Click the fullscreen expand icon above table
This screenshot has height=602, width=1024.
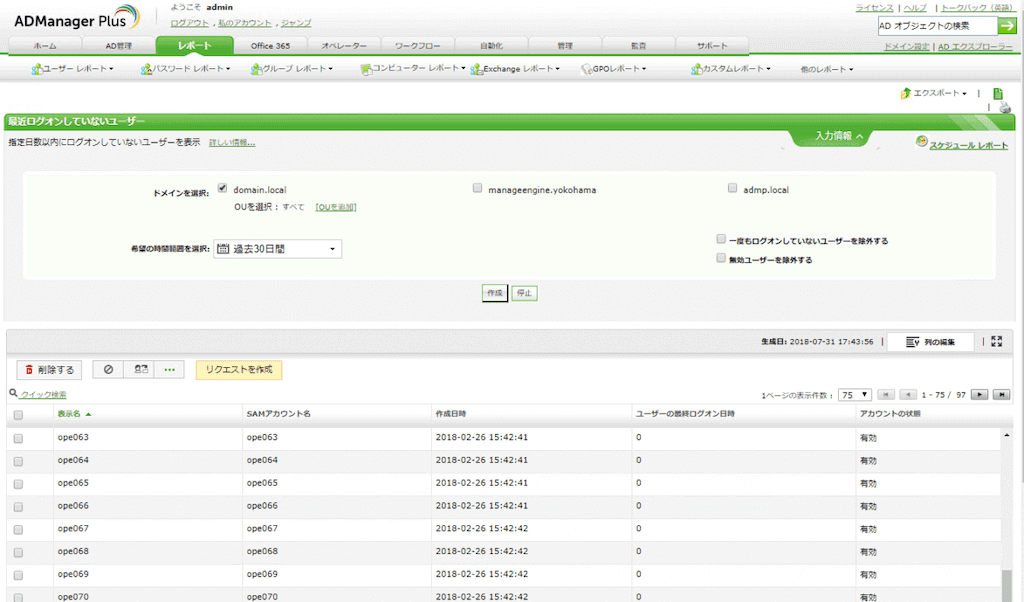pyautogui.click(x=996, y=342)
